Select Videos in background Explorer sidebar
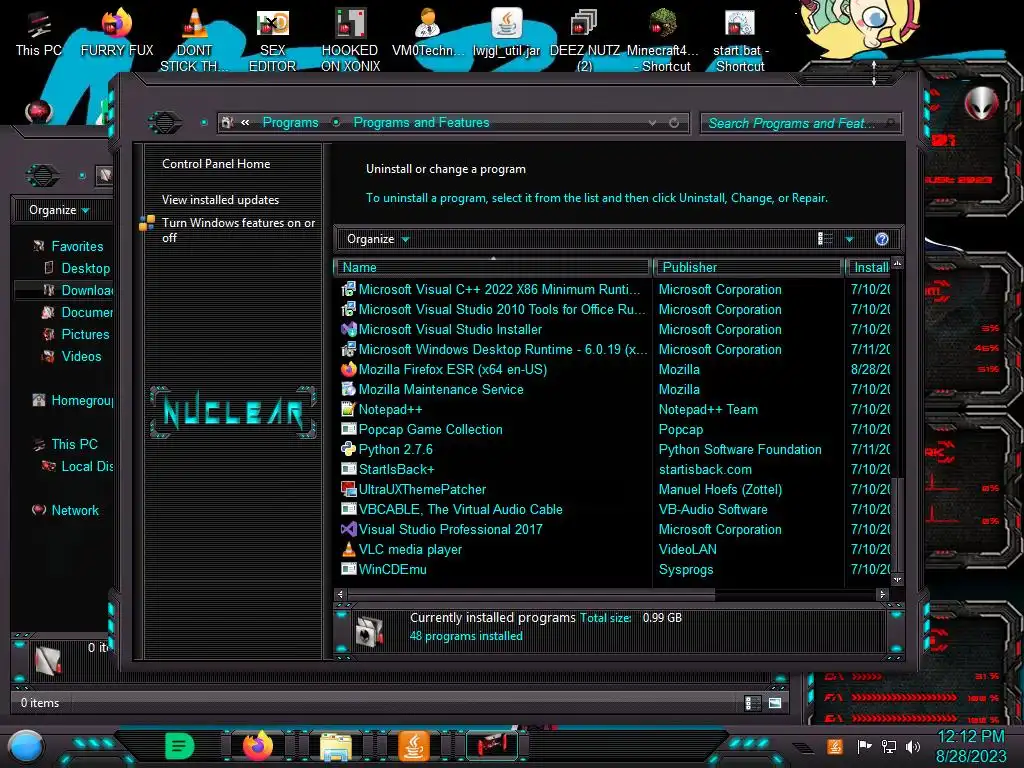Image resolution: width=1024 pixels, height=768 pixels. click(81, 357)
